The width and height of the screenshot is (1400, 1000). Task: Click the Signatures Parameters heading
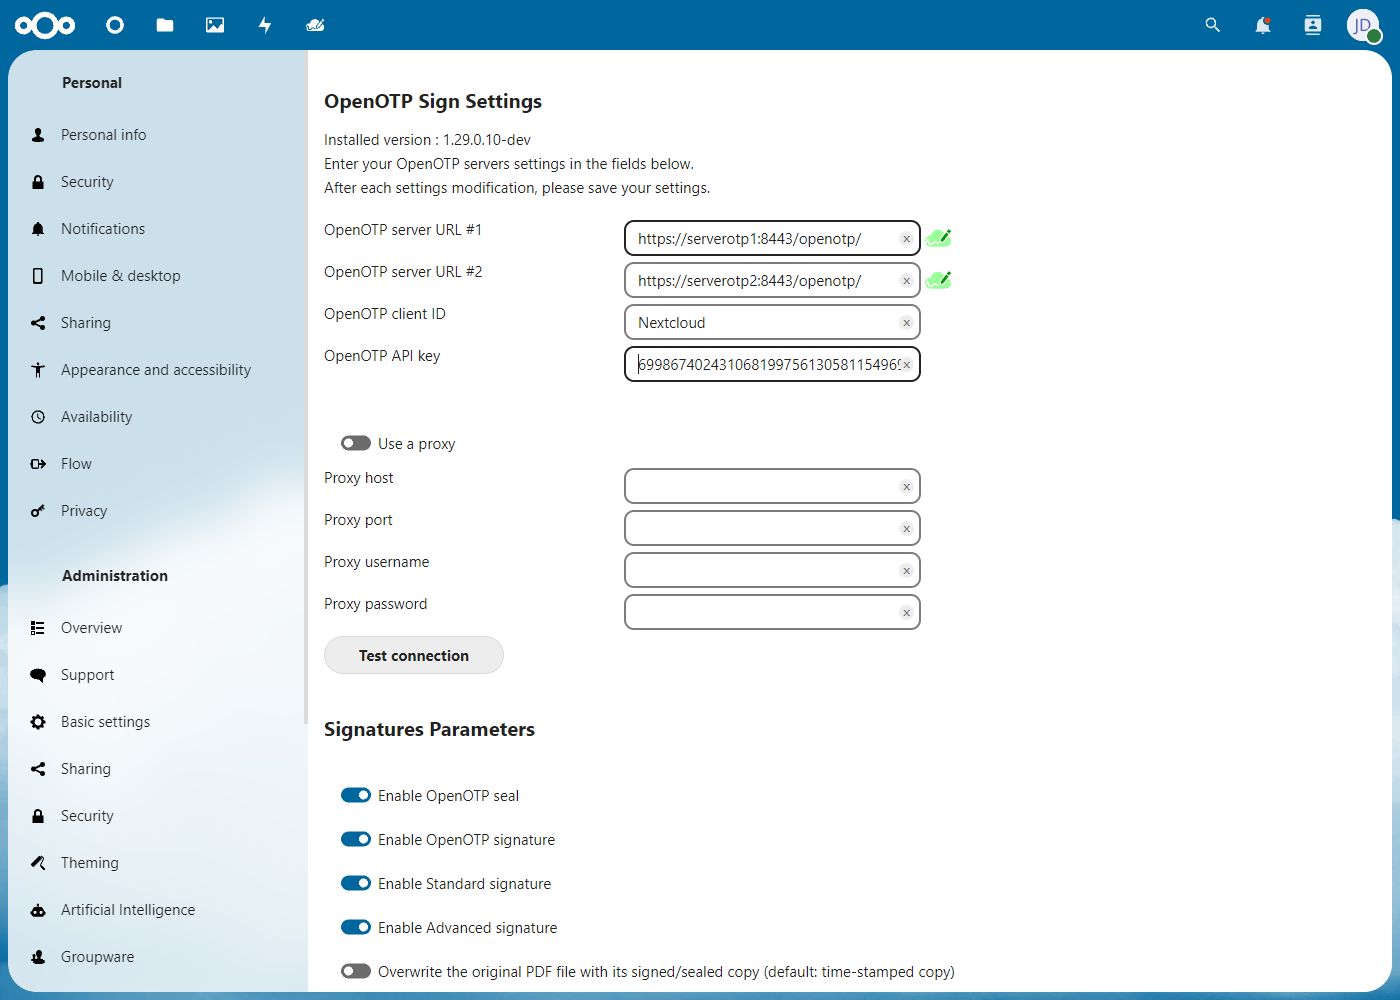[x=429, y=729]
